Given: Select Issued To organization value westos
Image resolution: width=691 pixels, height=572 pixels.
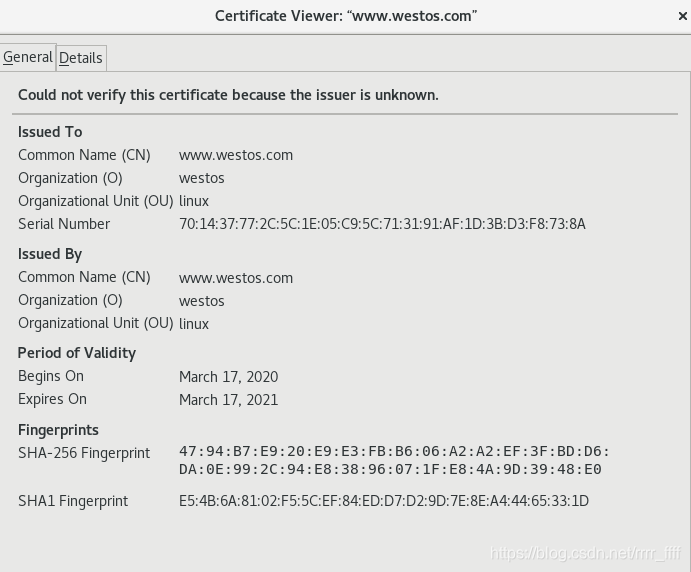Looking at the screenshot, I should pos(202,178).
